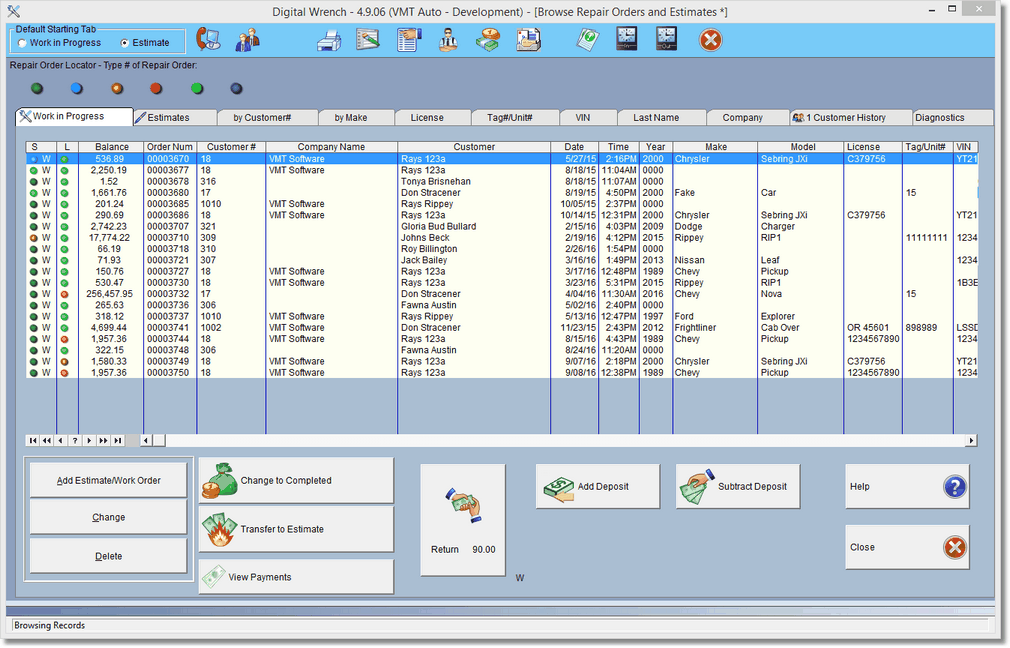
Task: Click the red status dot filter
Action: click(155, 88)
